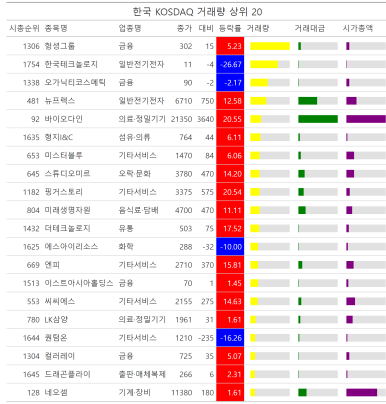
Task: Select the stock name 핑거스토리
Action: tap(64, 192)
